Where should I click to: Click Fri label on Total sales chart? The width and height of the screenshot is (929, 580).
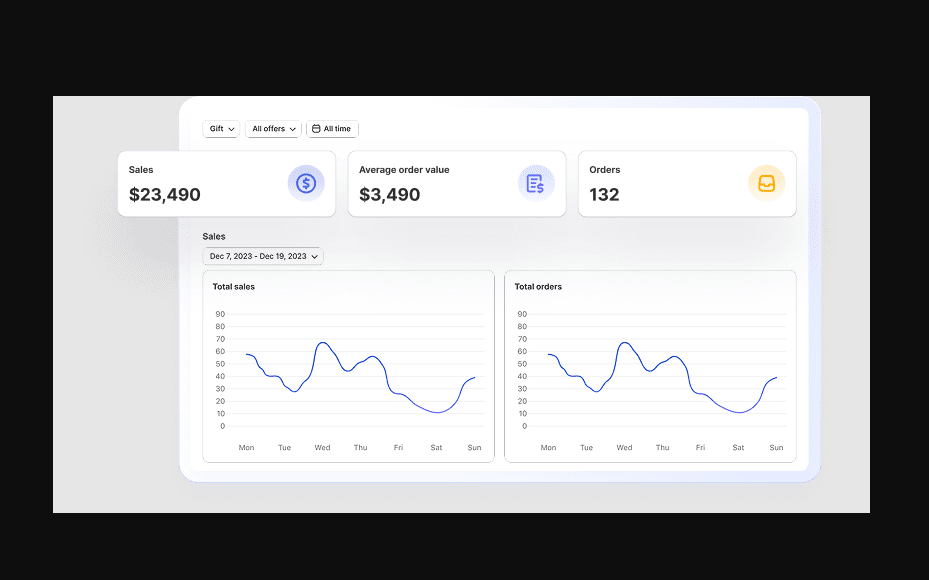coord(398,447)
